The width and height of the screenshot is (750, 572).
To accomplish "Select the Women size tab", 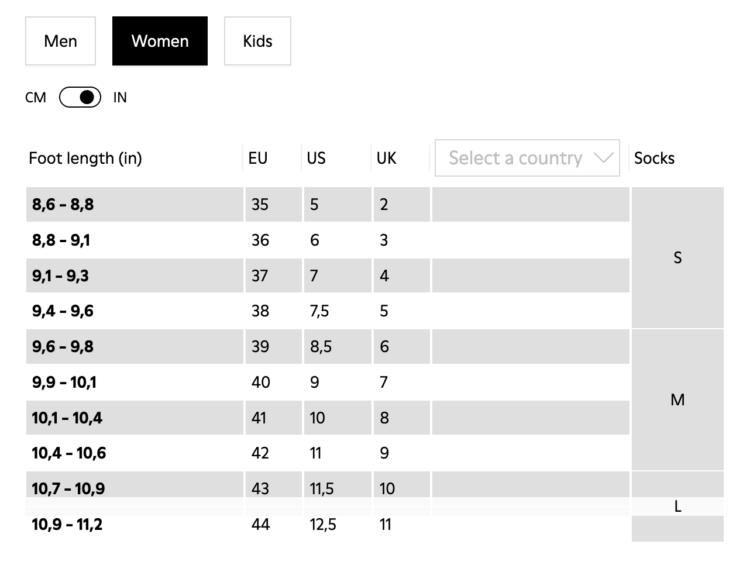I will 160,41.
